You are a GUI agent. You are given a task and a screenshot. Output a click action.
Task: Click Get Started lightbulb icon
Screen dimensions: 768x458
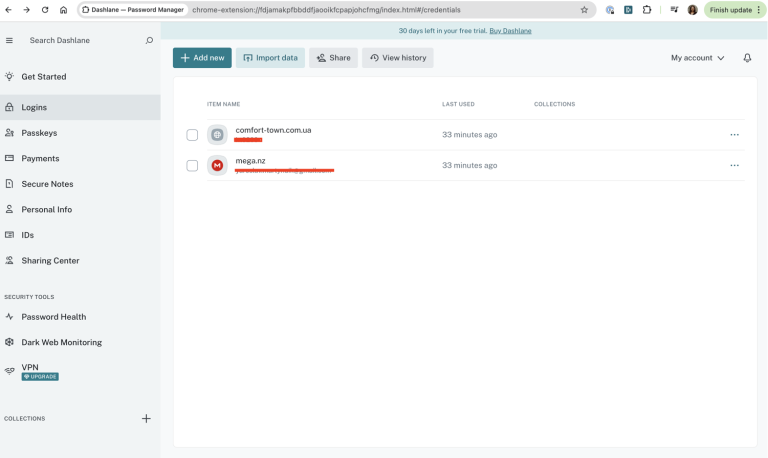point(9,76)
